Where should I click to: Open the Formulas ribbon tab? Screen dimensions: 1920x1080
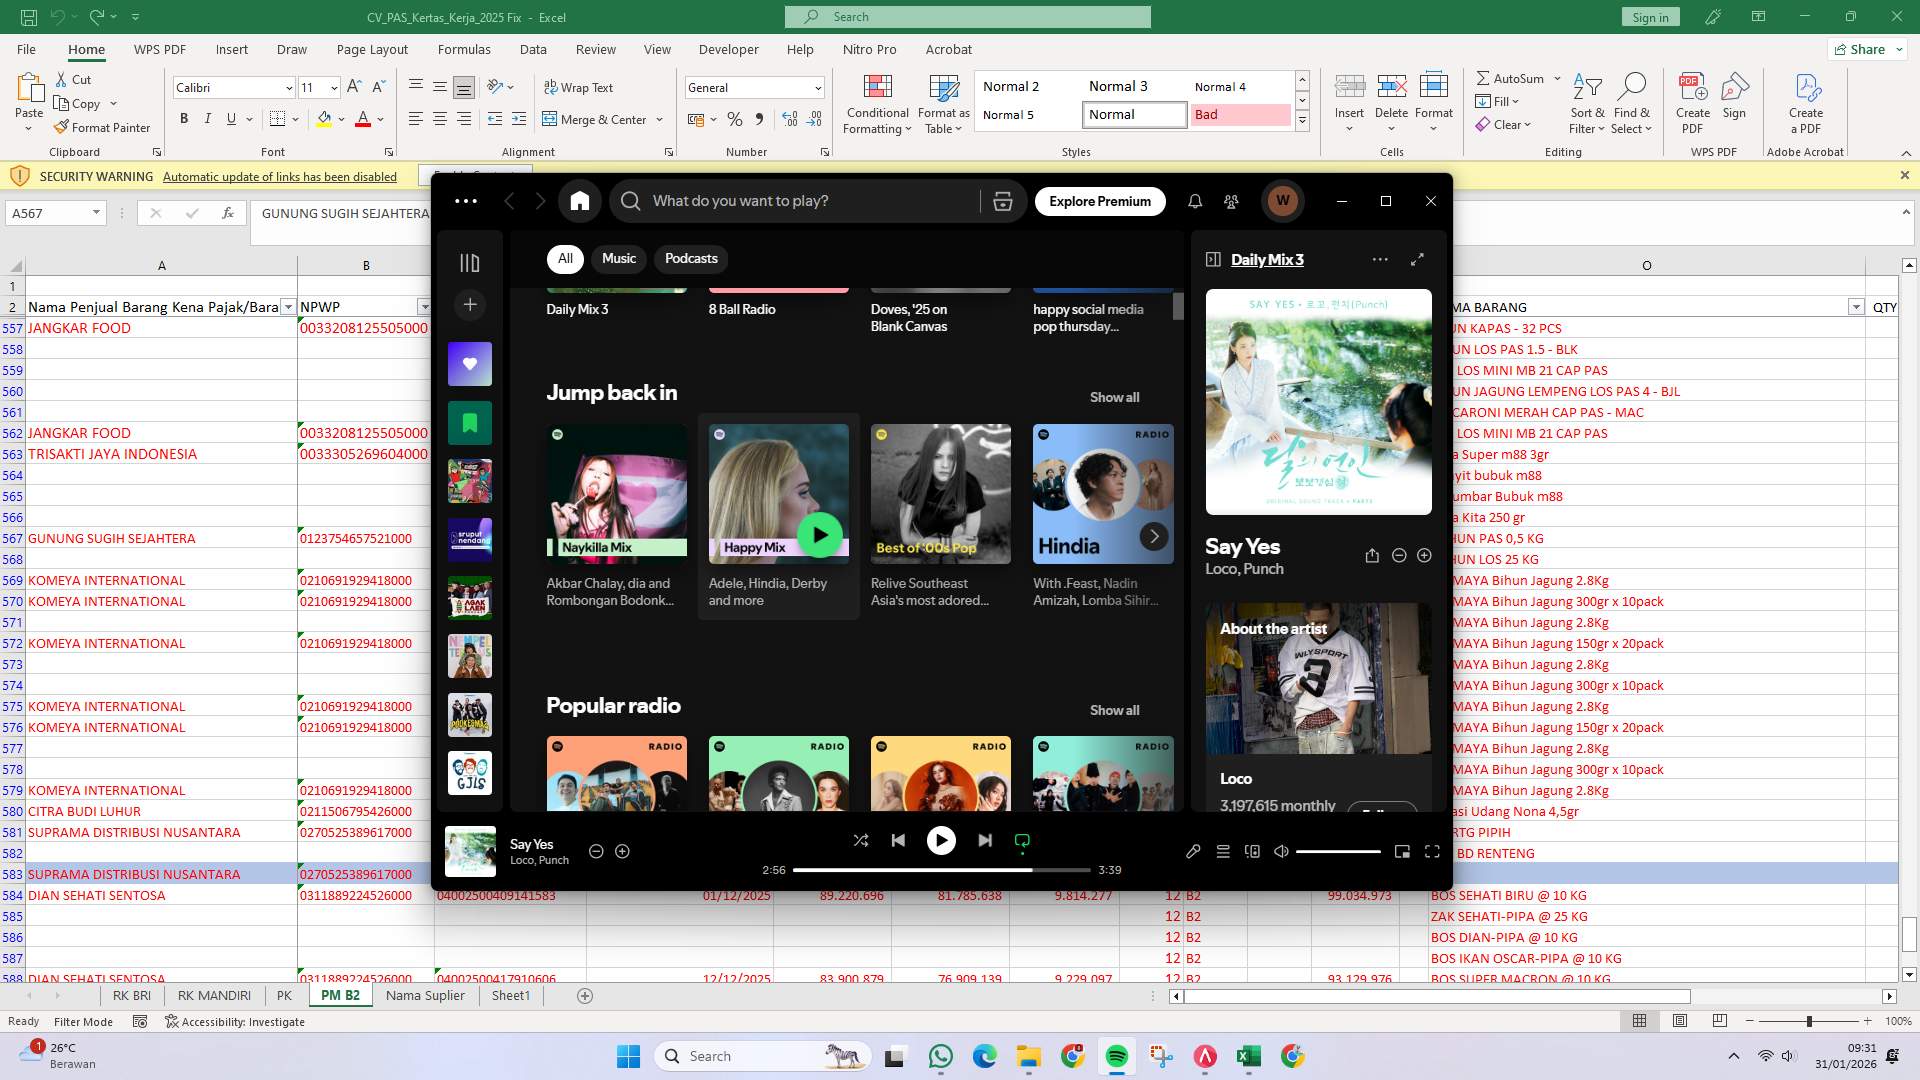(x=464, y=49)
